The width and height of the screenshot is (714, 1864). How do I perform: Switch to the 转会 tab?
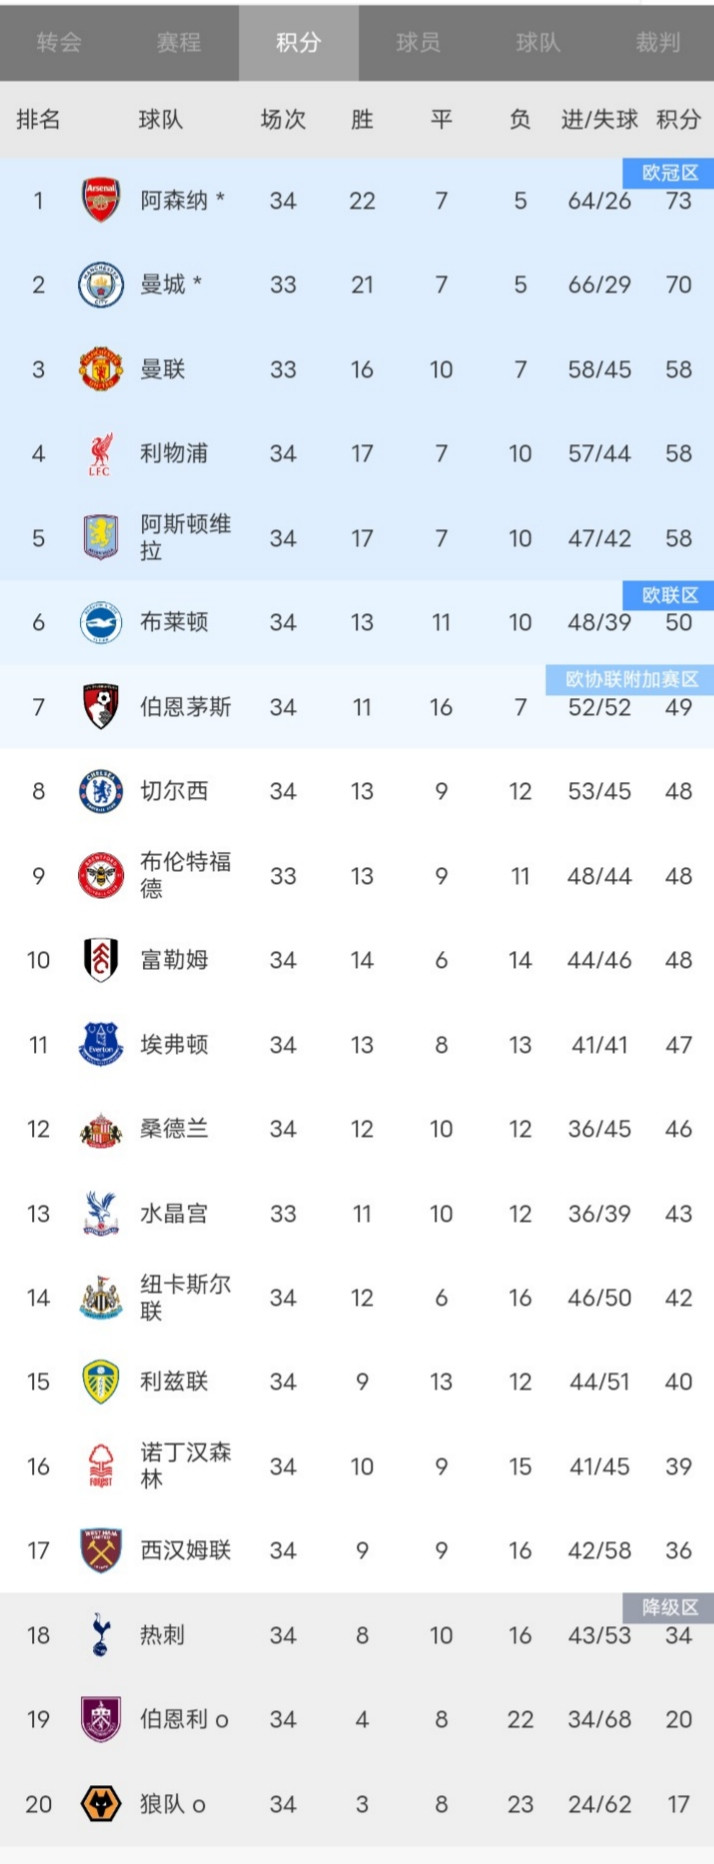59,42
